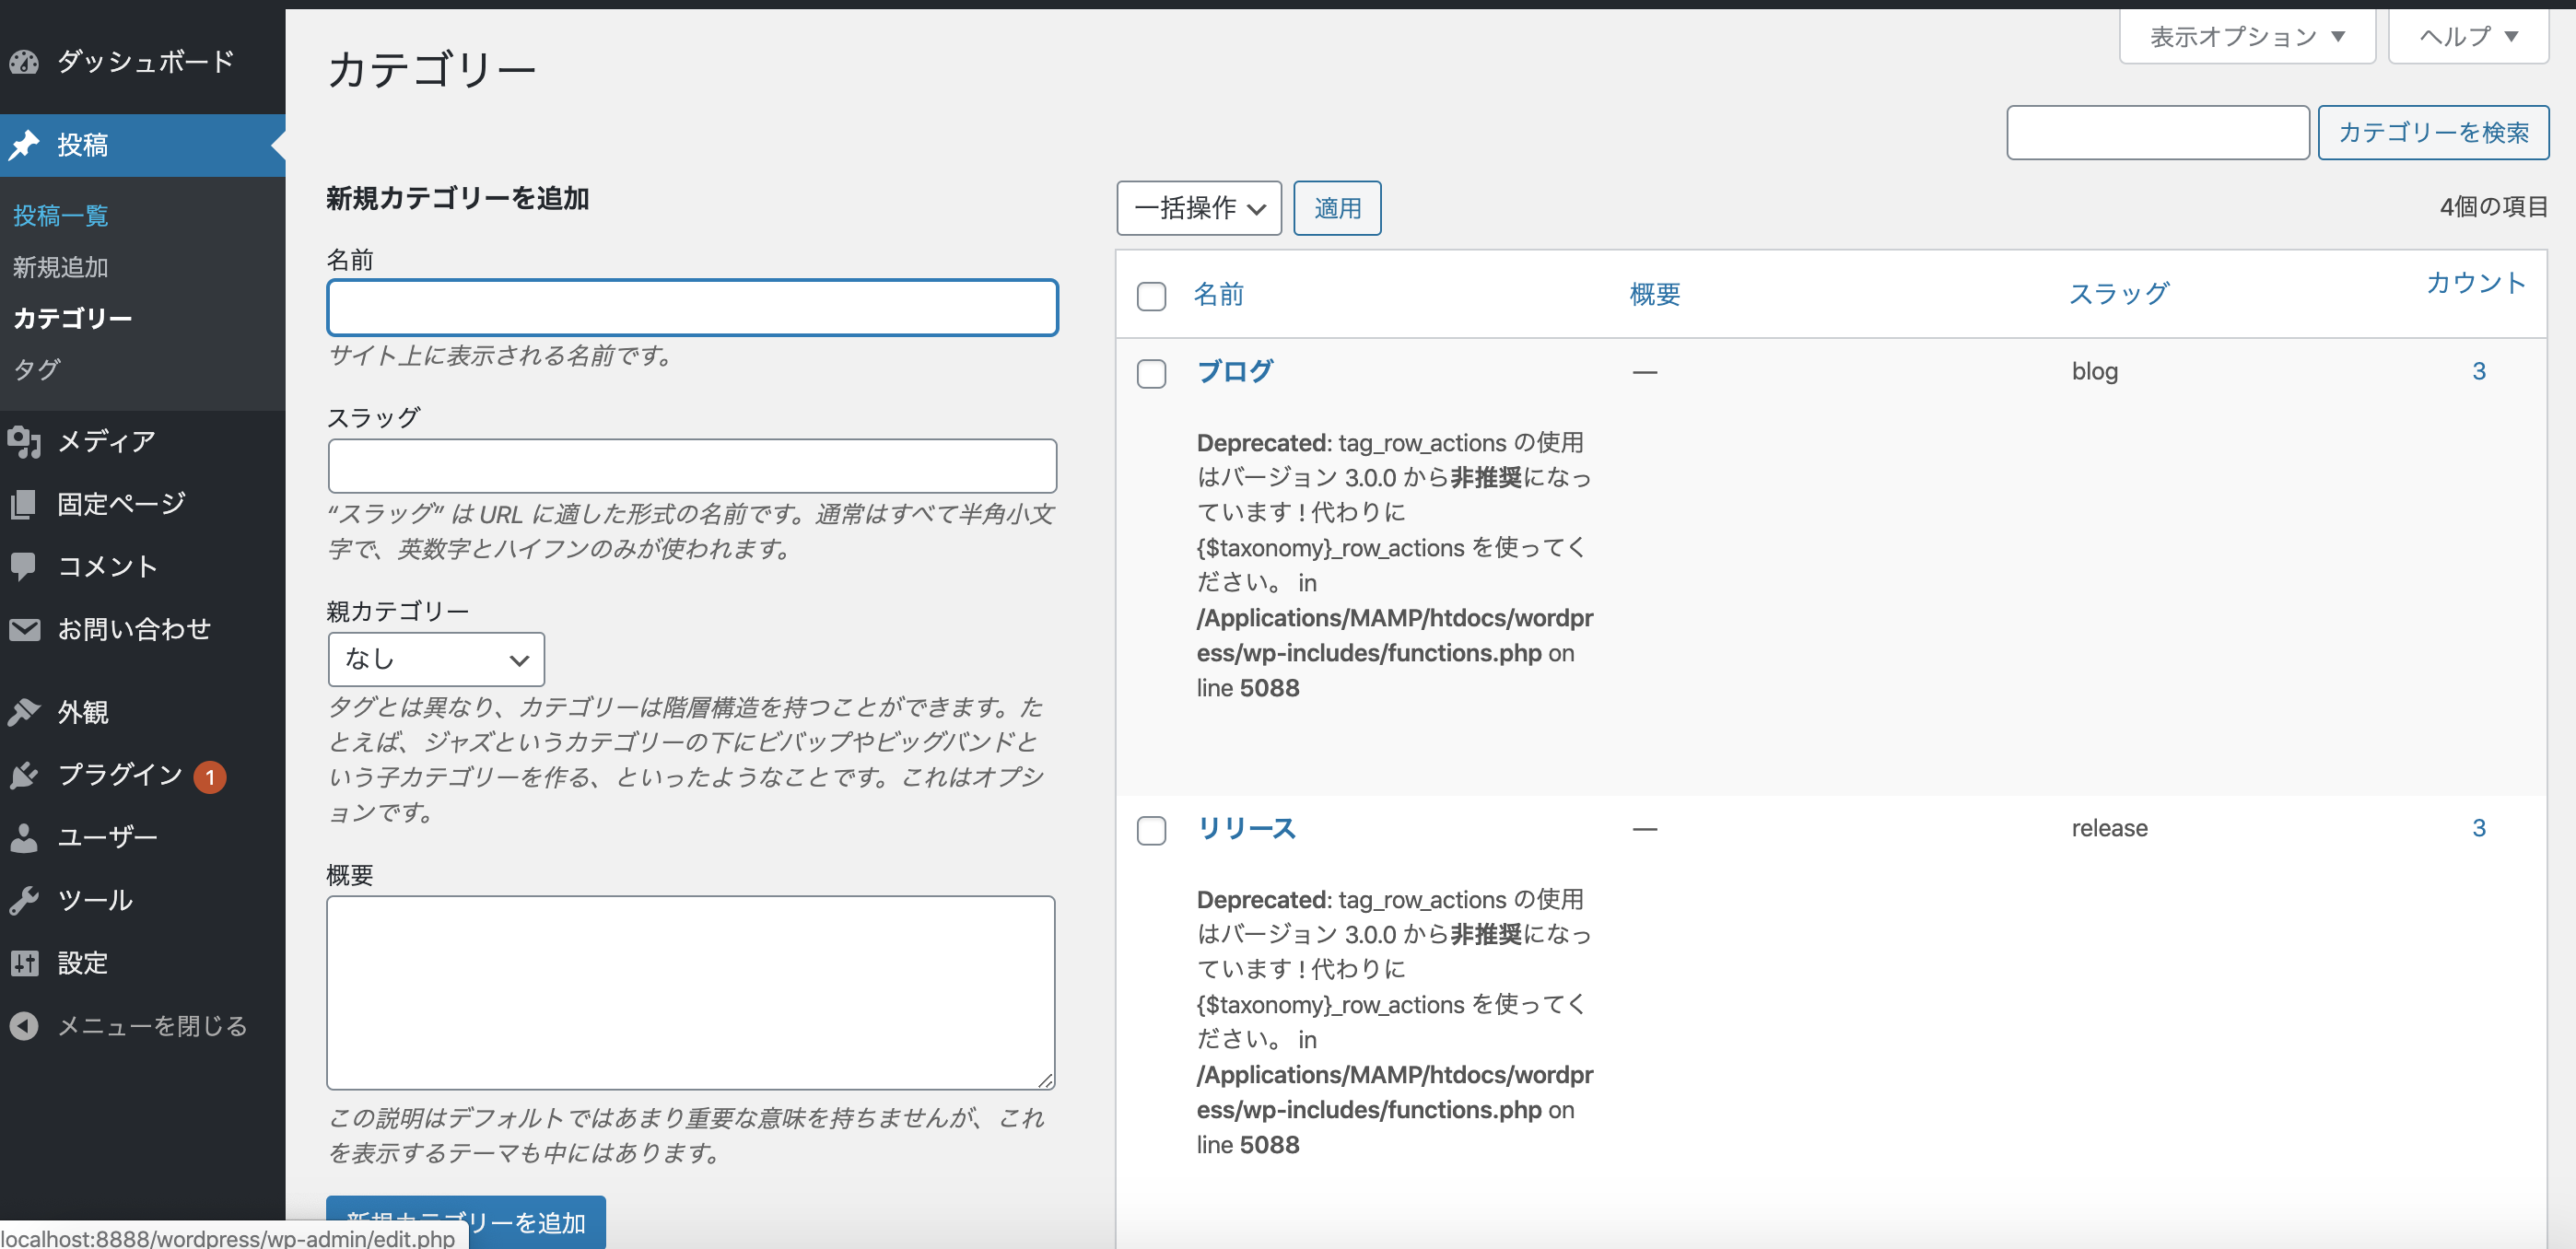This screenshot has width=2576, height=1249.
Task: Click inside the category search field
Action: click(2156, 132)
